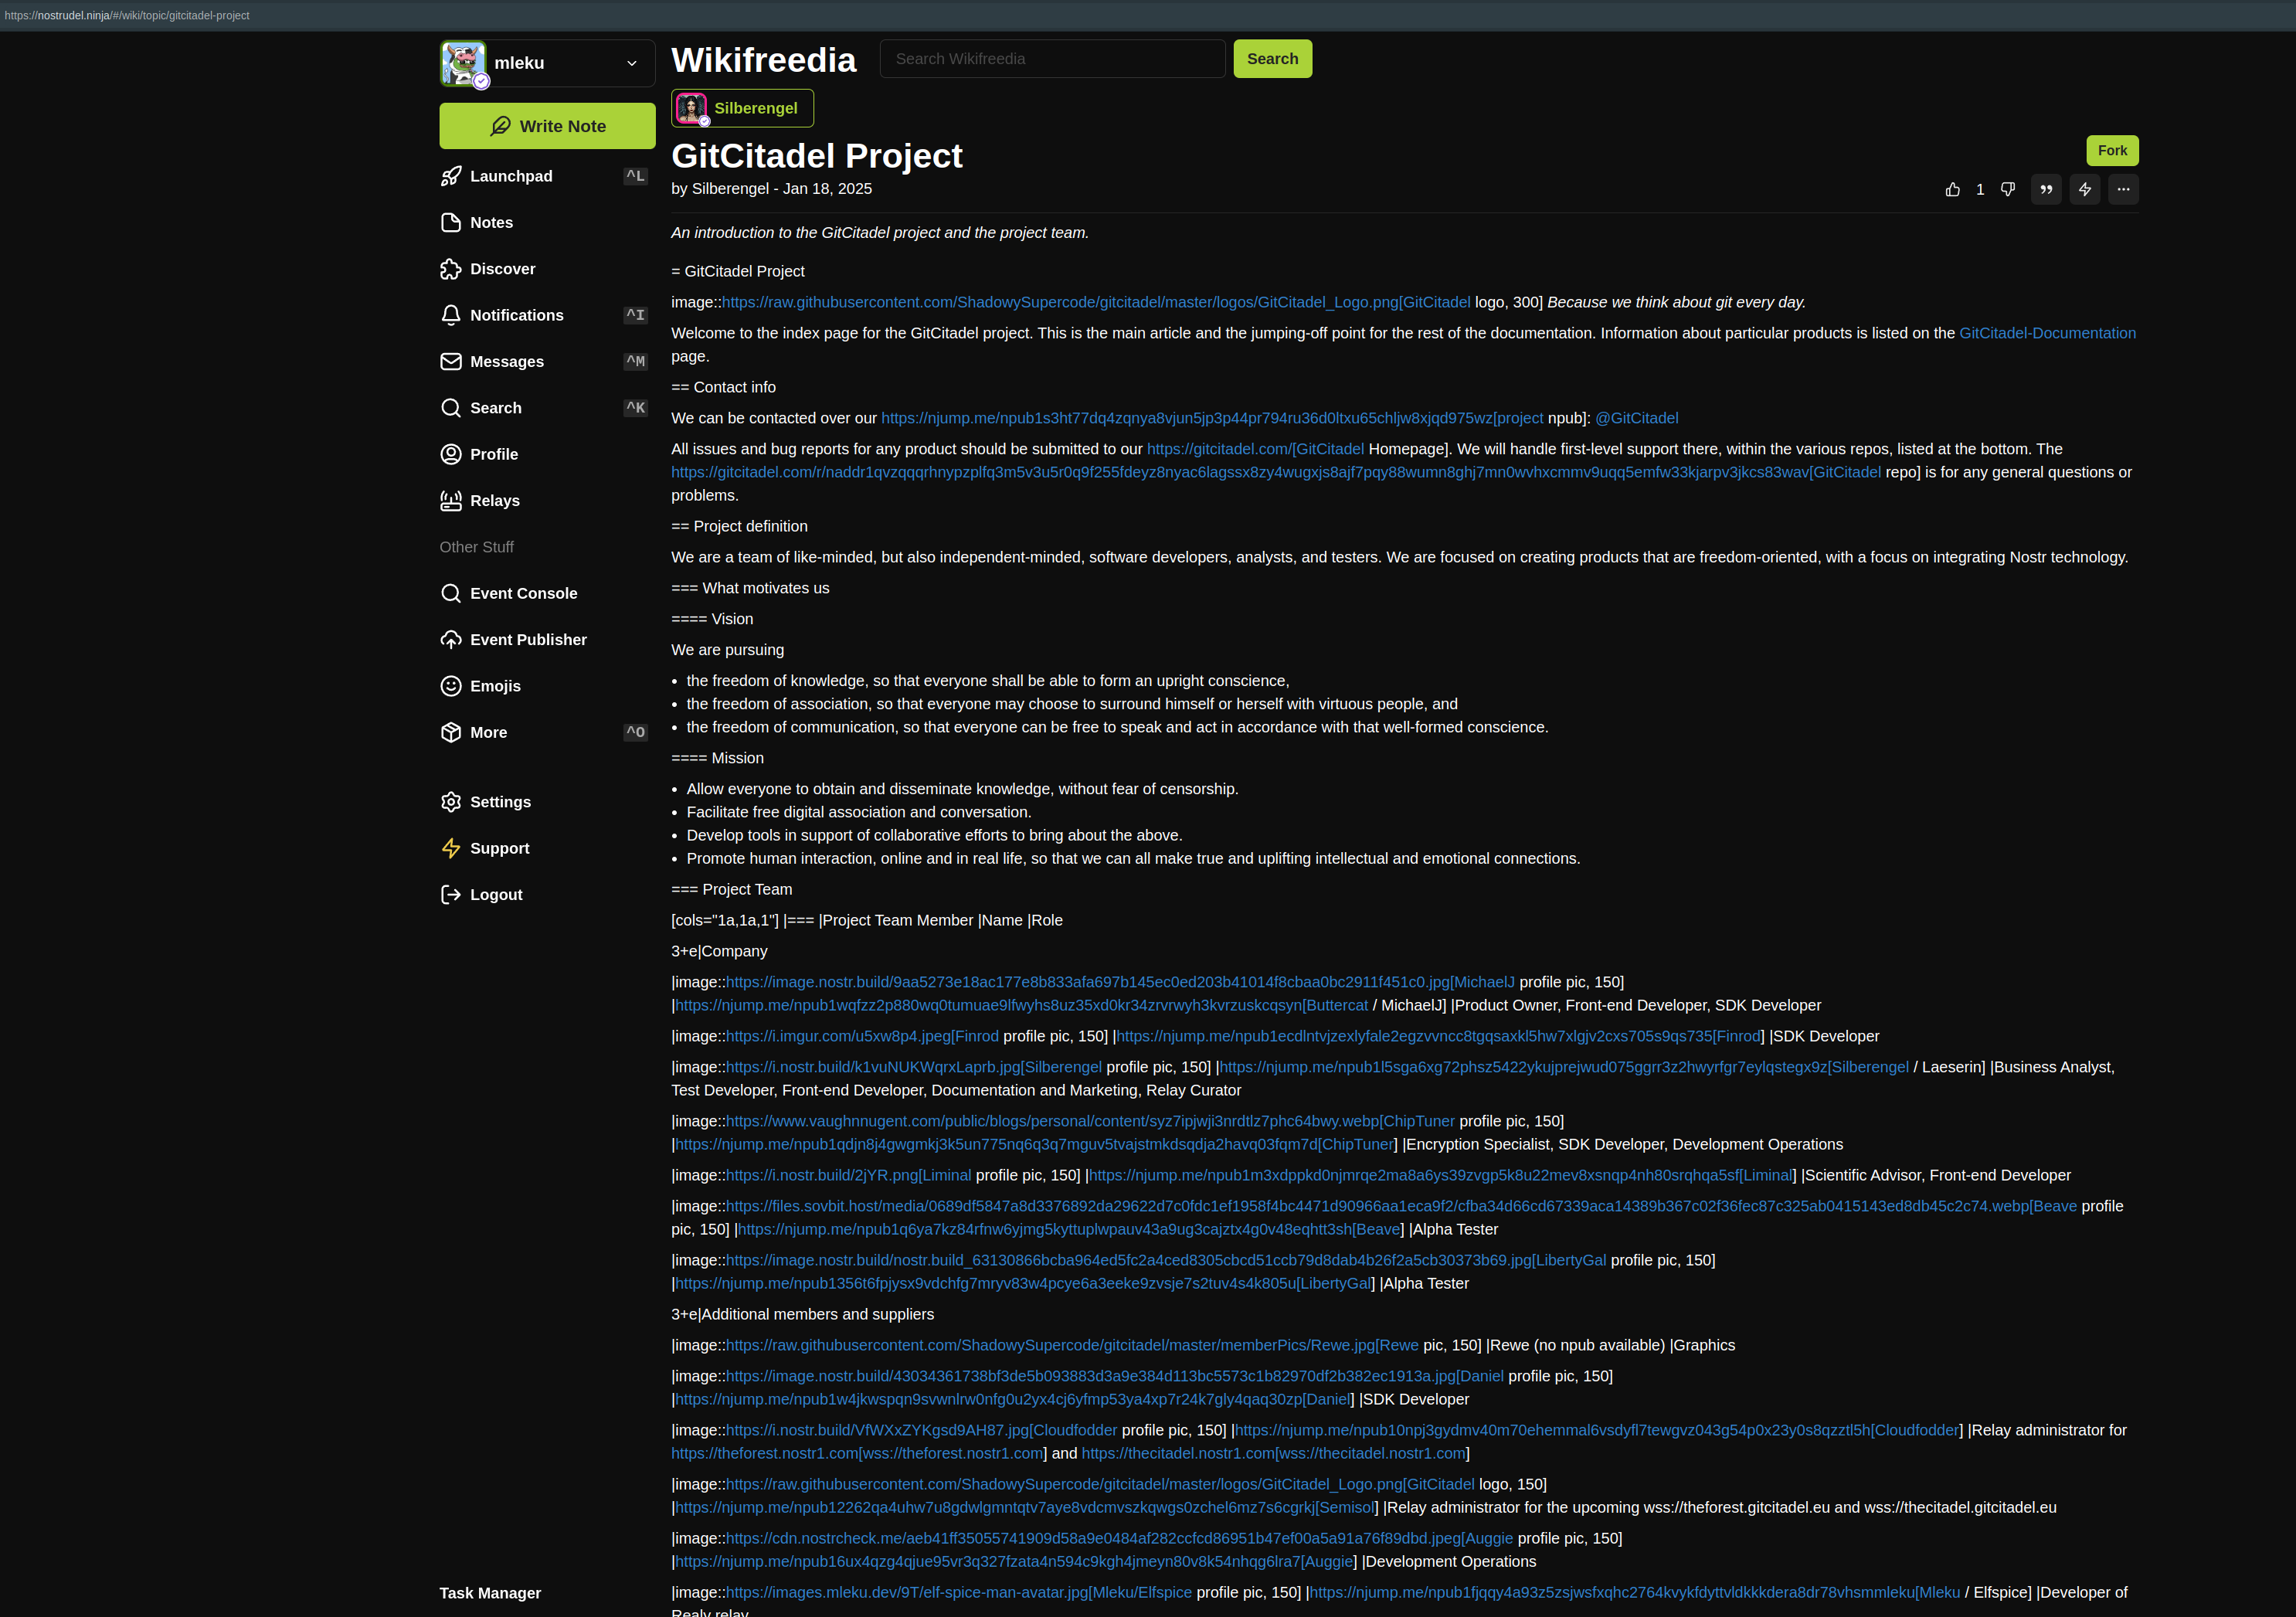
Task: Open the Rewe.jpg member picture link
Action: point(1072,1345)
